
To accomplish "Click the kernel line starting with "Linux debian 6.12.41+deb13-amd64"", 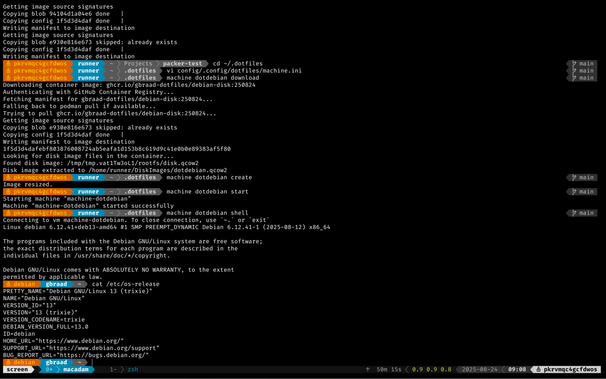I will point(167,227).
